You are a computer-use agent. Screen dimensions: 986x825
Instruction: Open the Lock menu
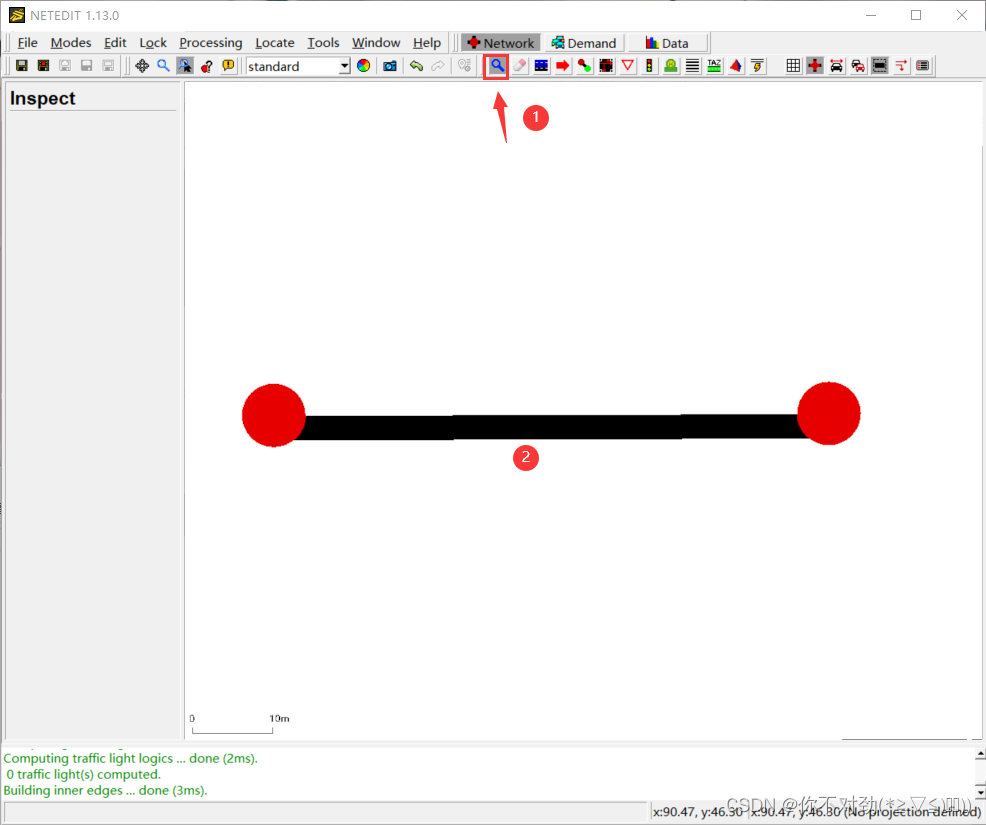(153, 43)
